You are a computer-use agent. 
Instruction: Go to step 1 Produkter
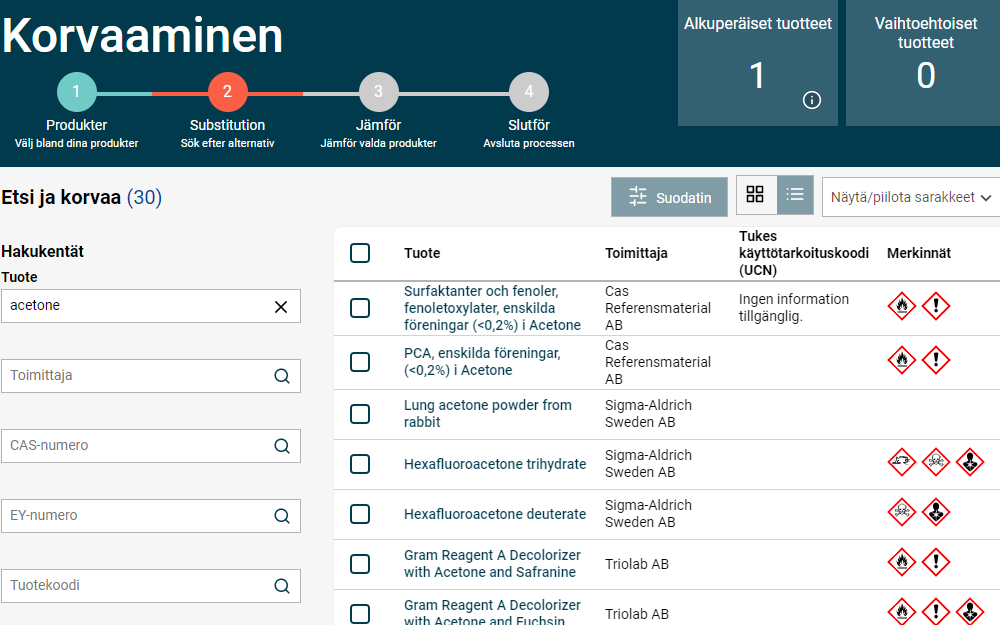[x=77, y=92]
